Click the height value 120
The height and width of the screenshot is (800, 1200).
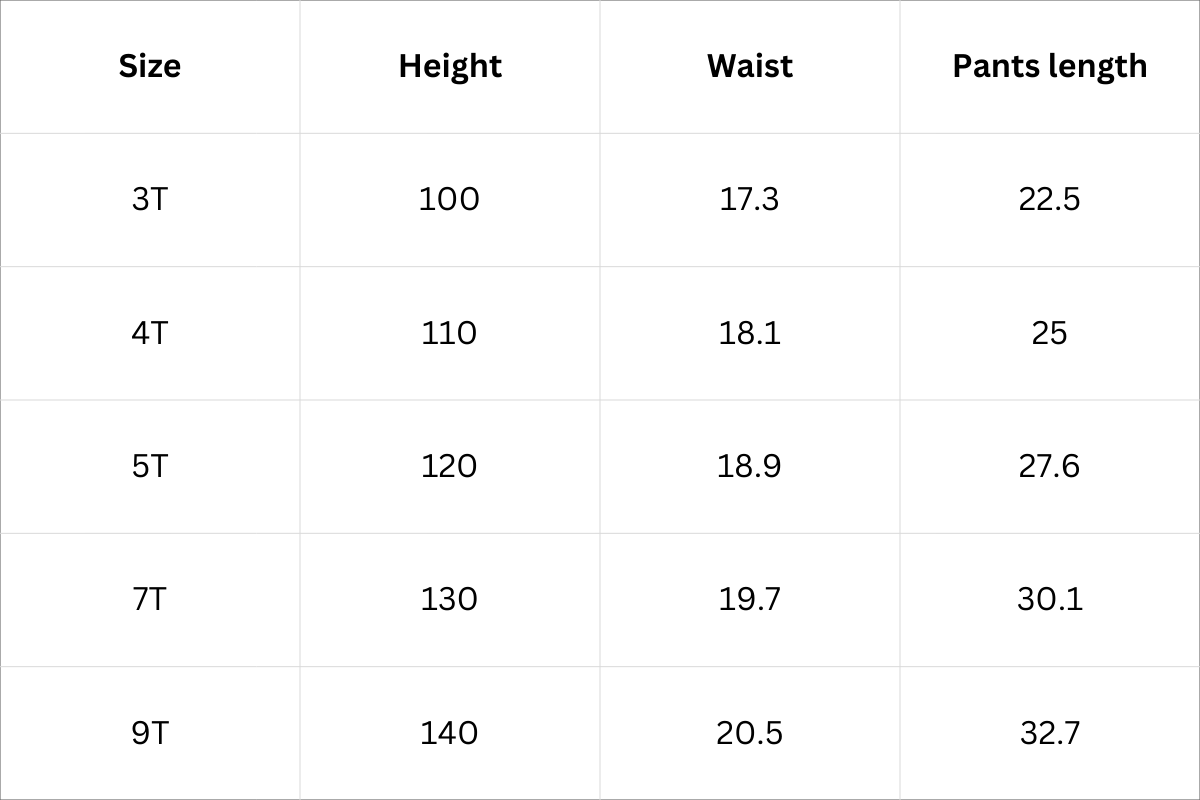[449, 466]
